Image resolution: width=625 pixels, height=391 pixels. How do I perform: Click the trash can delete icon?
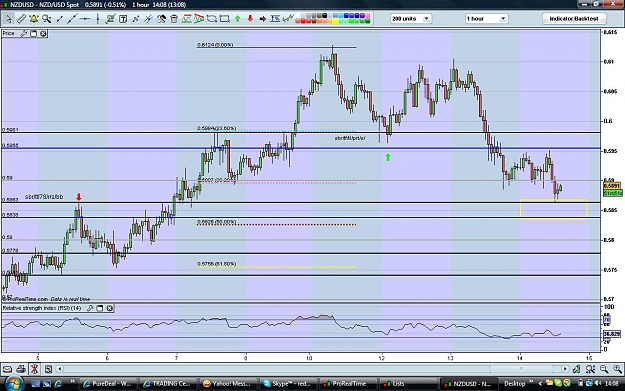coord(174,19)
